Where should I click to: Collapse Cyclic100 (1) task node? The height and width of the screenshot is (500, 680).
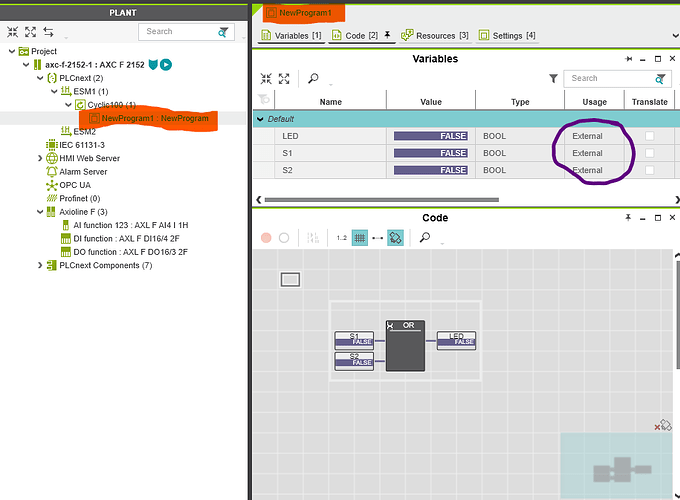point(68,105)
